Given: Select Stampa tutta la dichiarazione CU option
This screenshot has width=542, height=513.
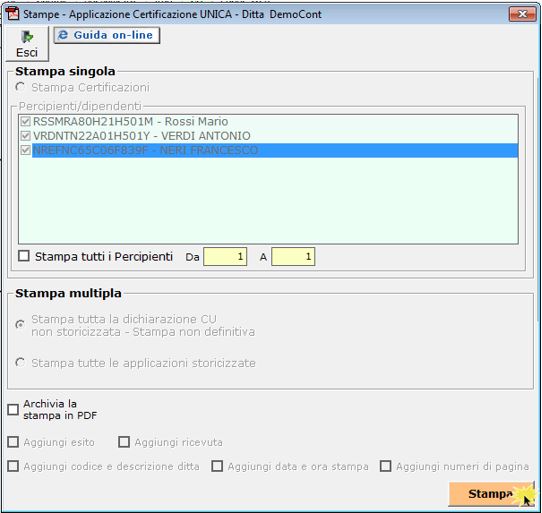Looking at the screenshot, I should 20,325.
